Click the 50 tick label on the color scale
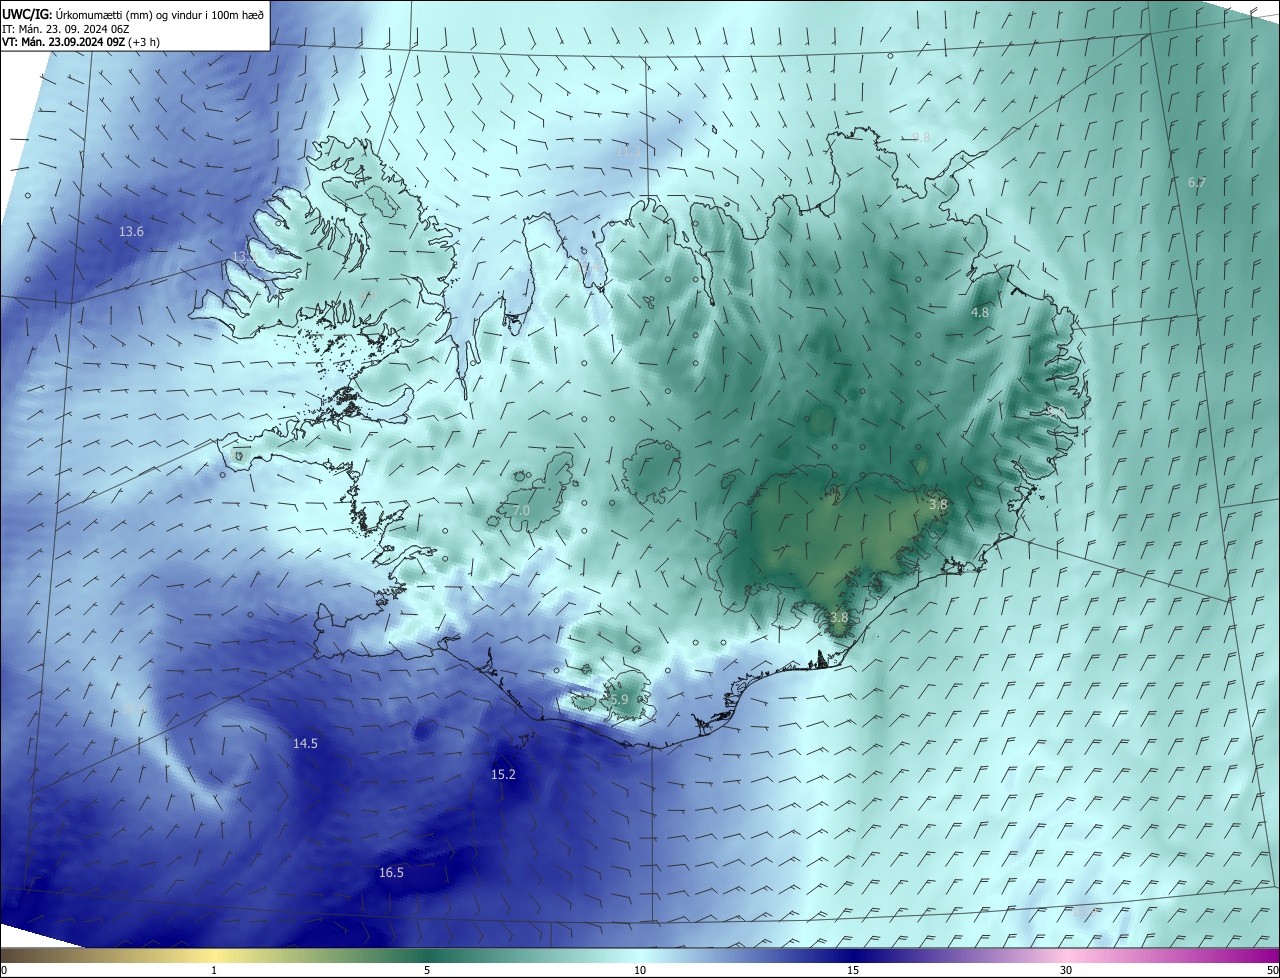This screenshot has width=1280, height=978. click(1272, 970)
